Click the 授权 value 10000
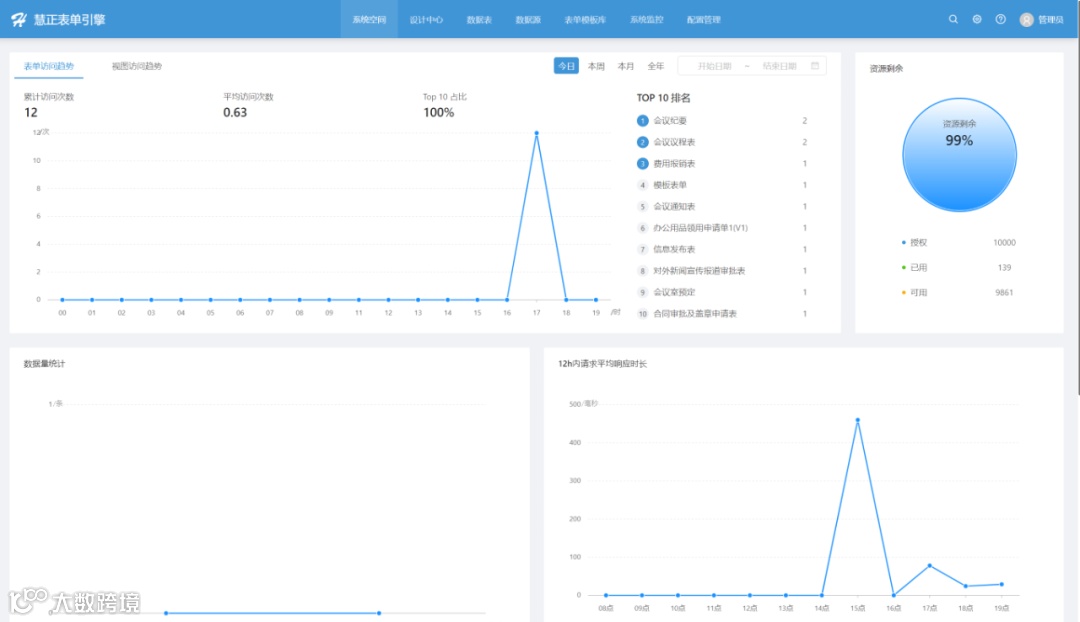 (x=1004, y=242)
